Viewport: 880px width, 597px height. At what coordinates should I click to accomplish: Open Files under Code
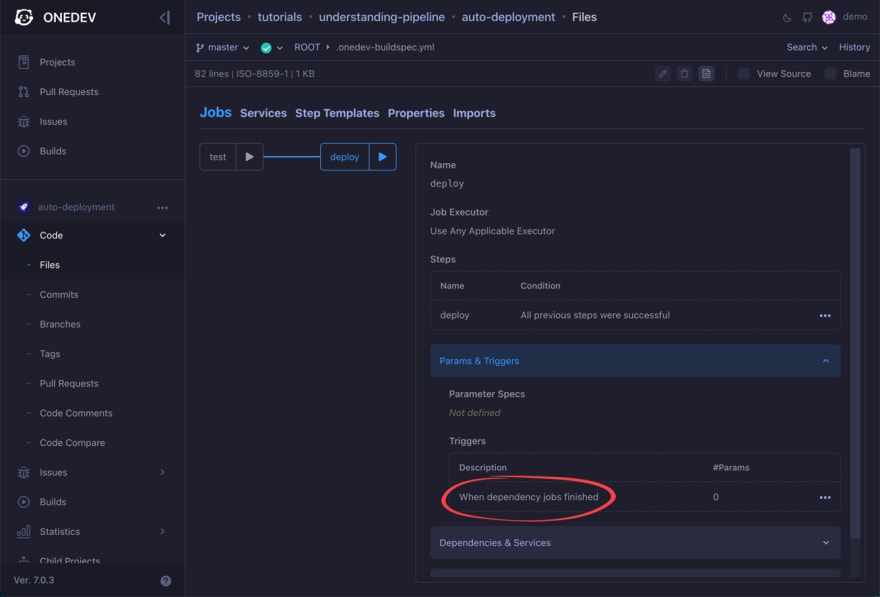coord(49,265)
